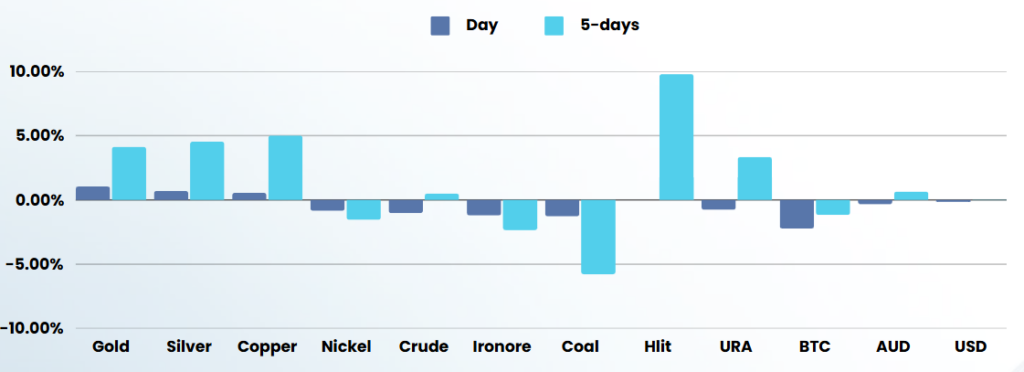Click the BTC Day bar
Screen dimensions: 1024x372
click(x=797, y=214)
